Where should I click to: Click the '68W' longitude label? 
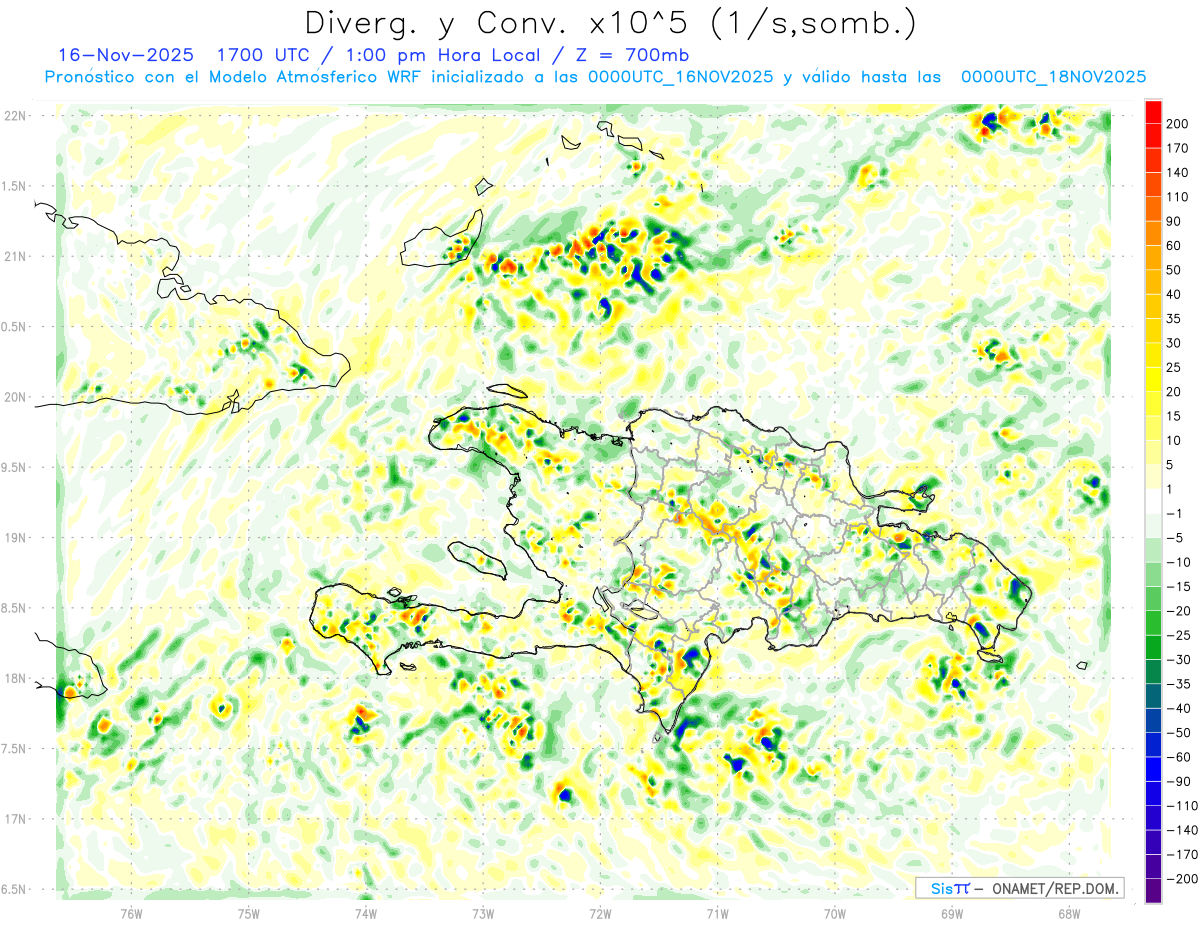[1069, 913]
